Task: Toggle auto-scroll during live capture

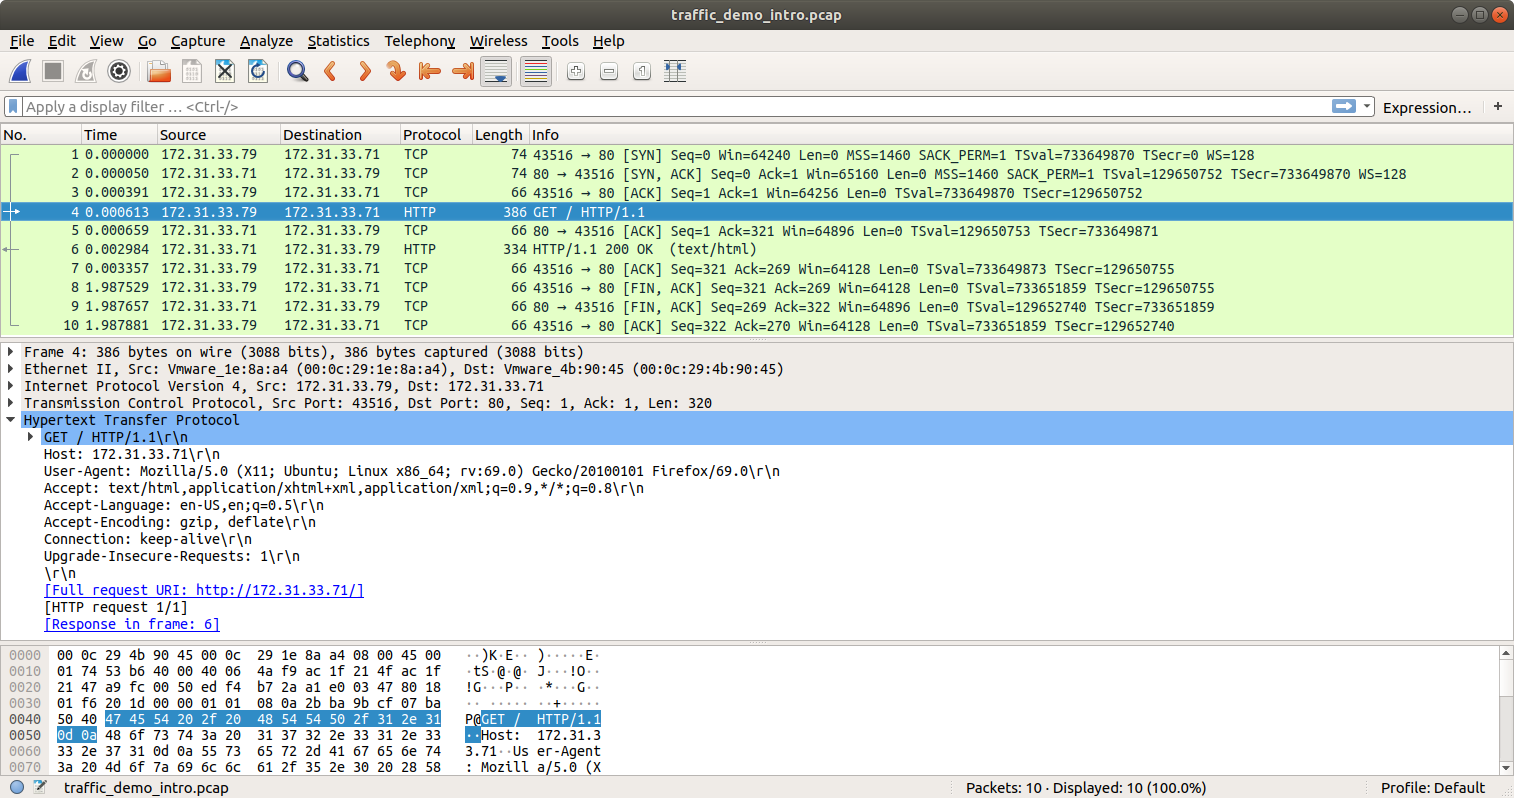Action: tap(496, 71)
